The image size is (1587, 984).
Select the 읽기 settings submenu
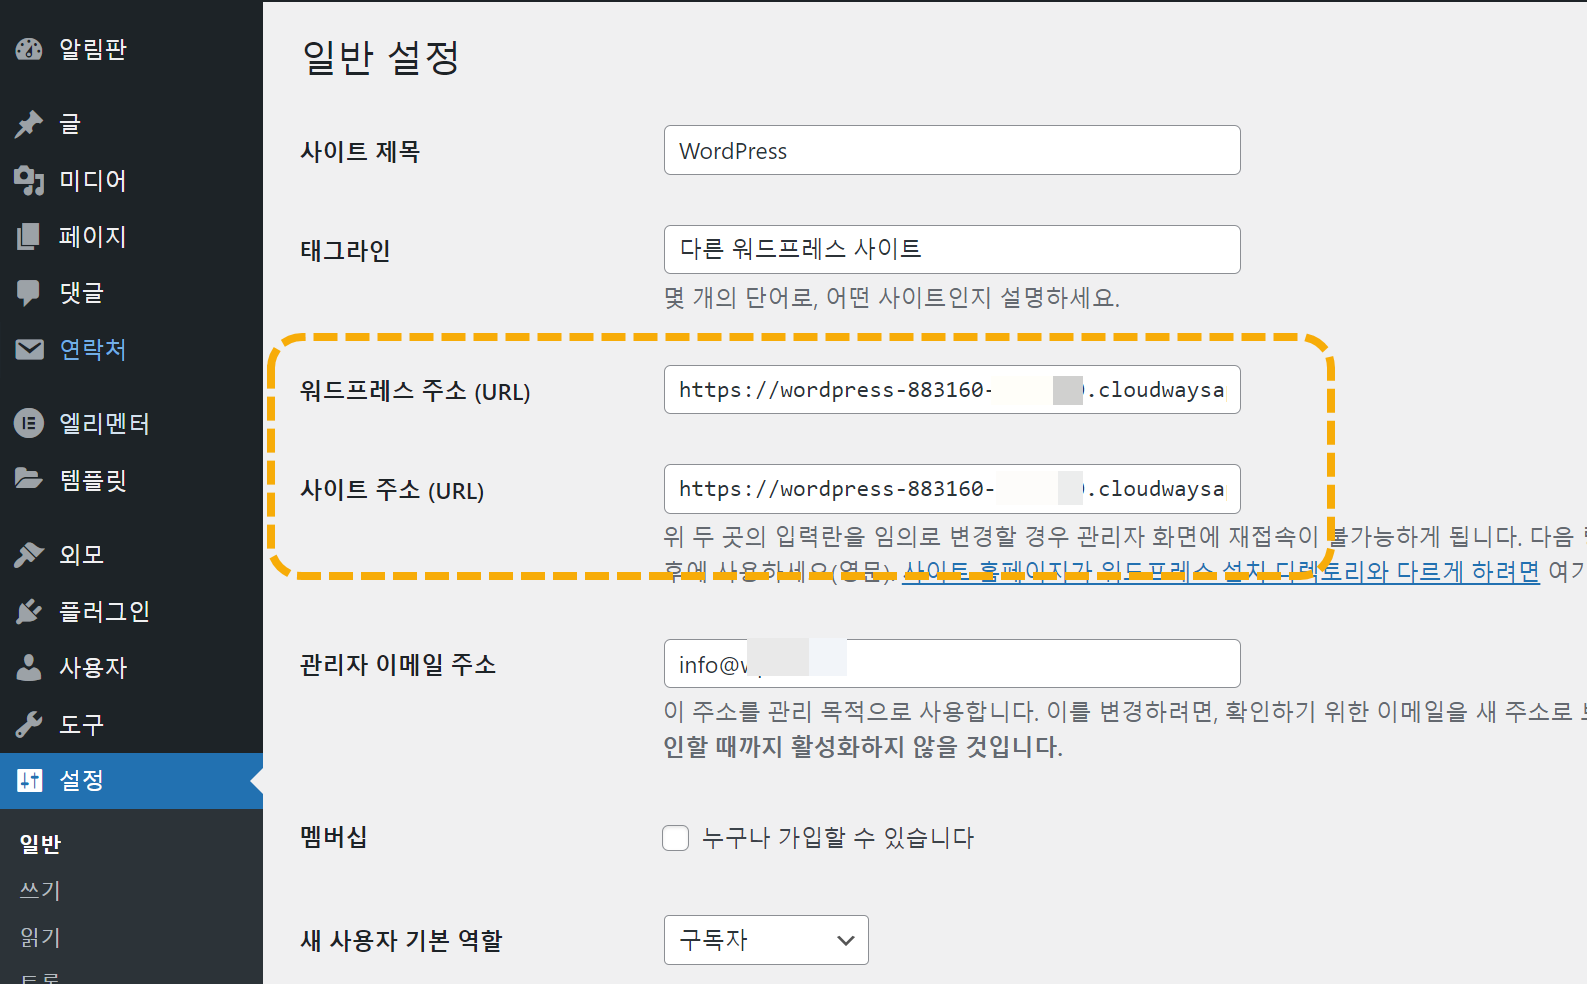[41, 937]
